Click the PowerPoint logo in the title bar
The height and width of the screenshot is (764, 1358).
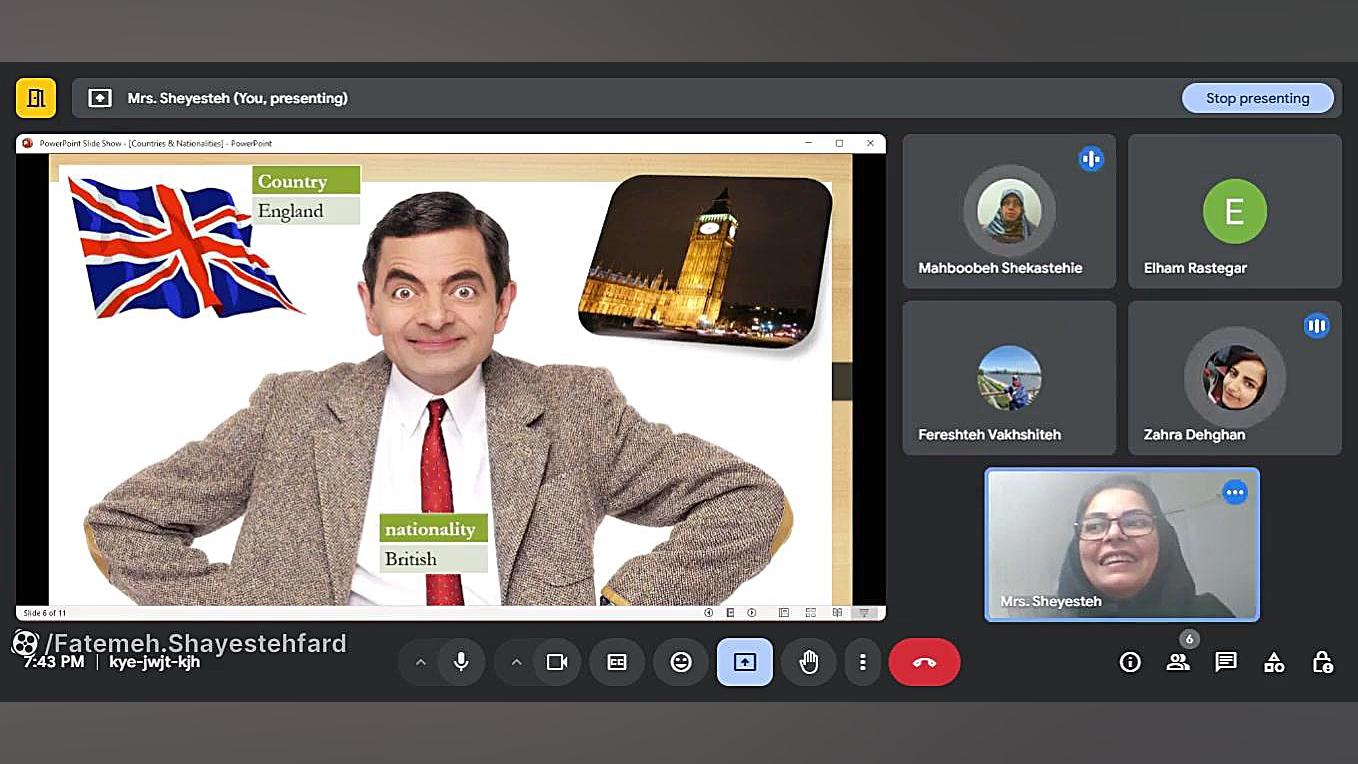point(28,143)
